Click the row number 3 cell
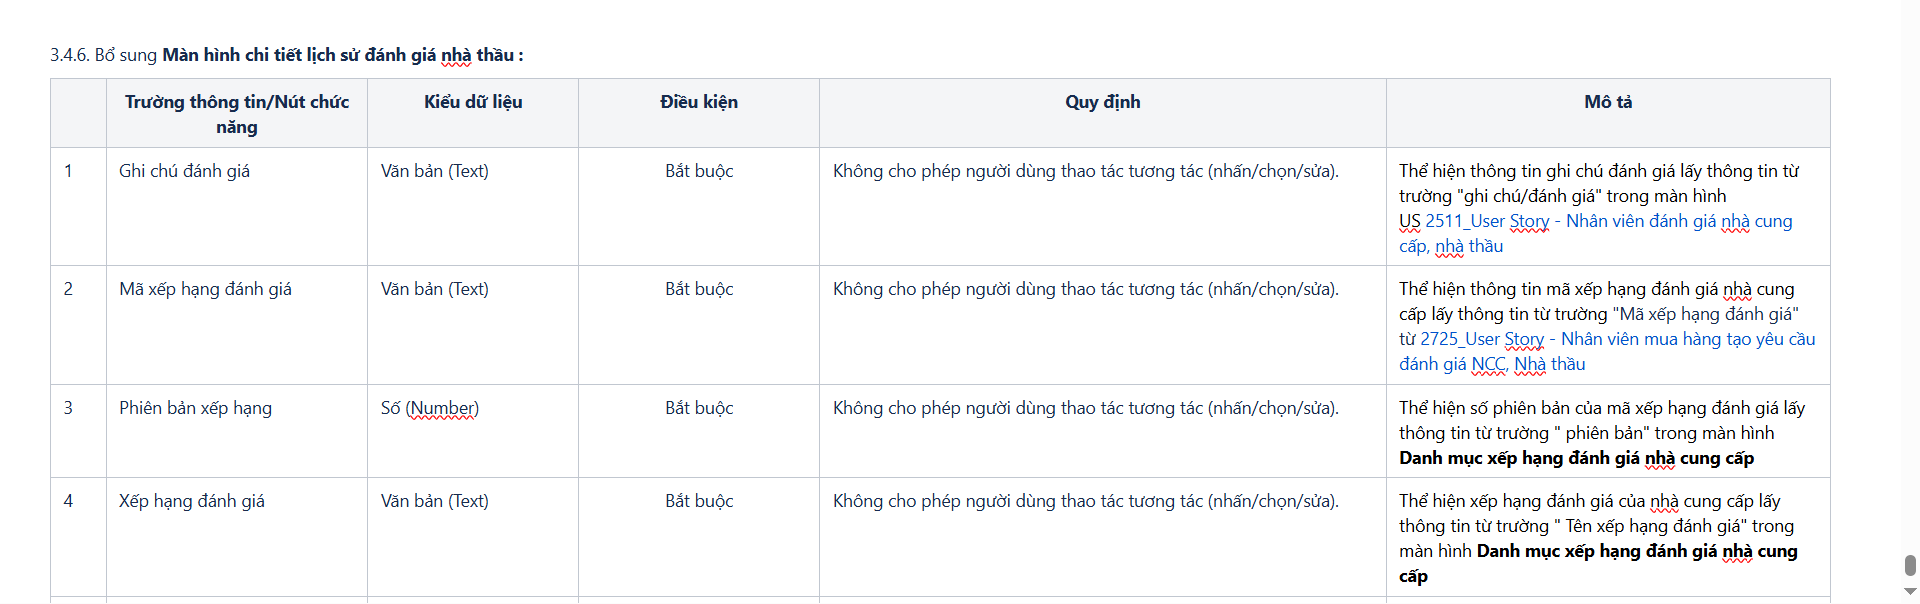This screenshot has width=1920, height=604. (68, 408)
